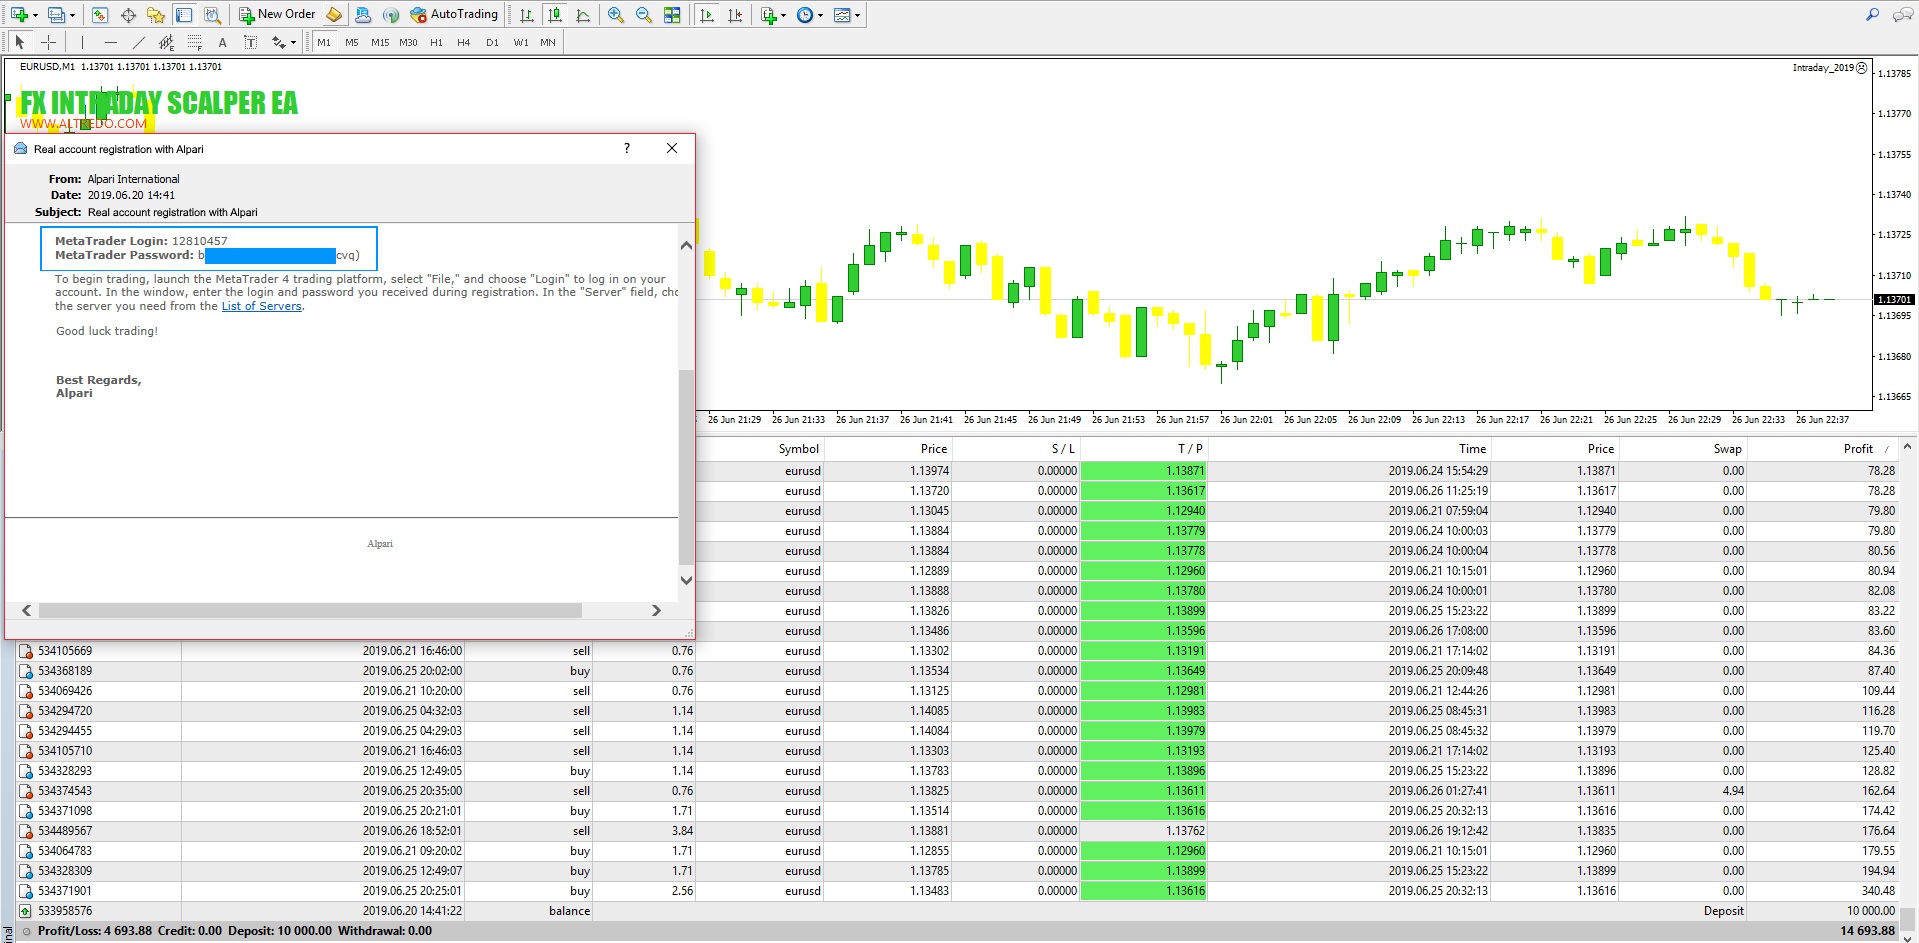Select the Crosshair tool
This screenshot has height=943, width=1919.
click(48, 42)
